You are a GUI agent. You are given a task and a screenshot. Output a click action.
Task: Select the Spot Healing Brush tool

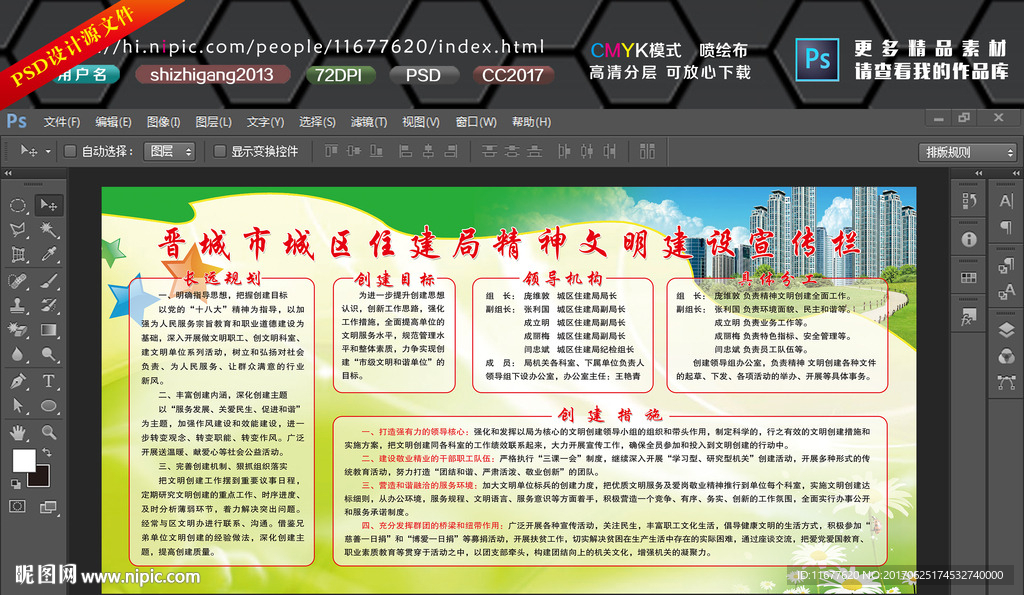click(x=18, y=281)
